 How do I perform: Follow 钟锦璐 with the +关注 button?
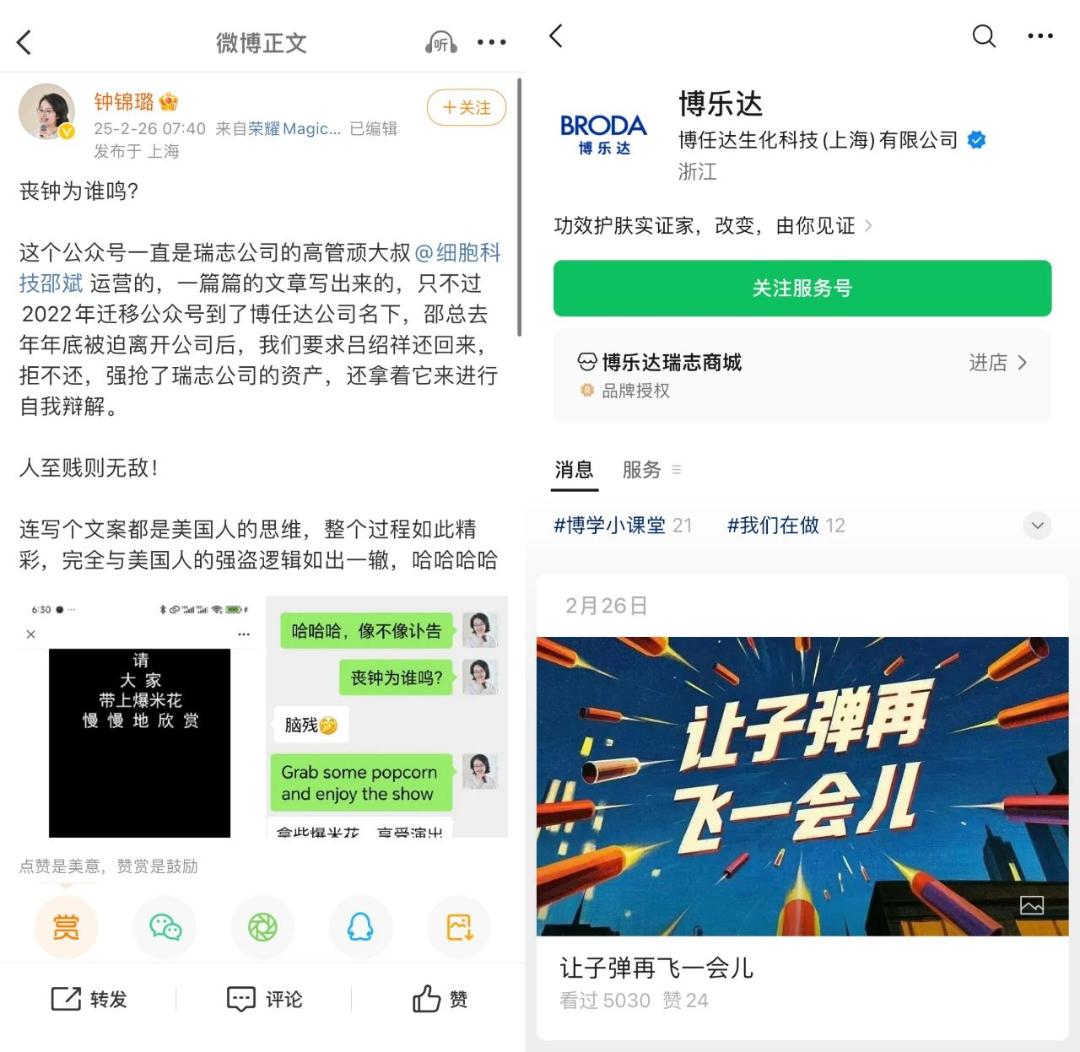point(466,107)
